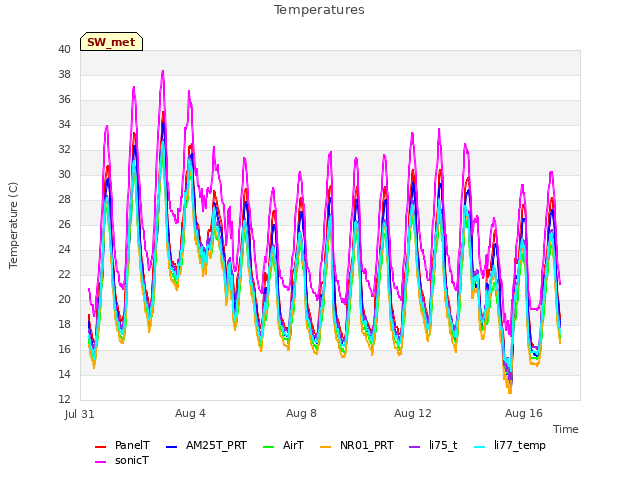Screen dimensions: 640x480
Task: Select the li75_t legend label
Action: pyautogui.click(x=443, y=445)
